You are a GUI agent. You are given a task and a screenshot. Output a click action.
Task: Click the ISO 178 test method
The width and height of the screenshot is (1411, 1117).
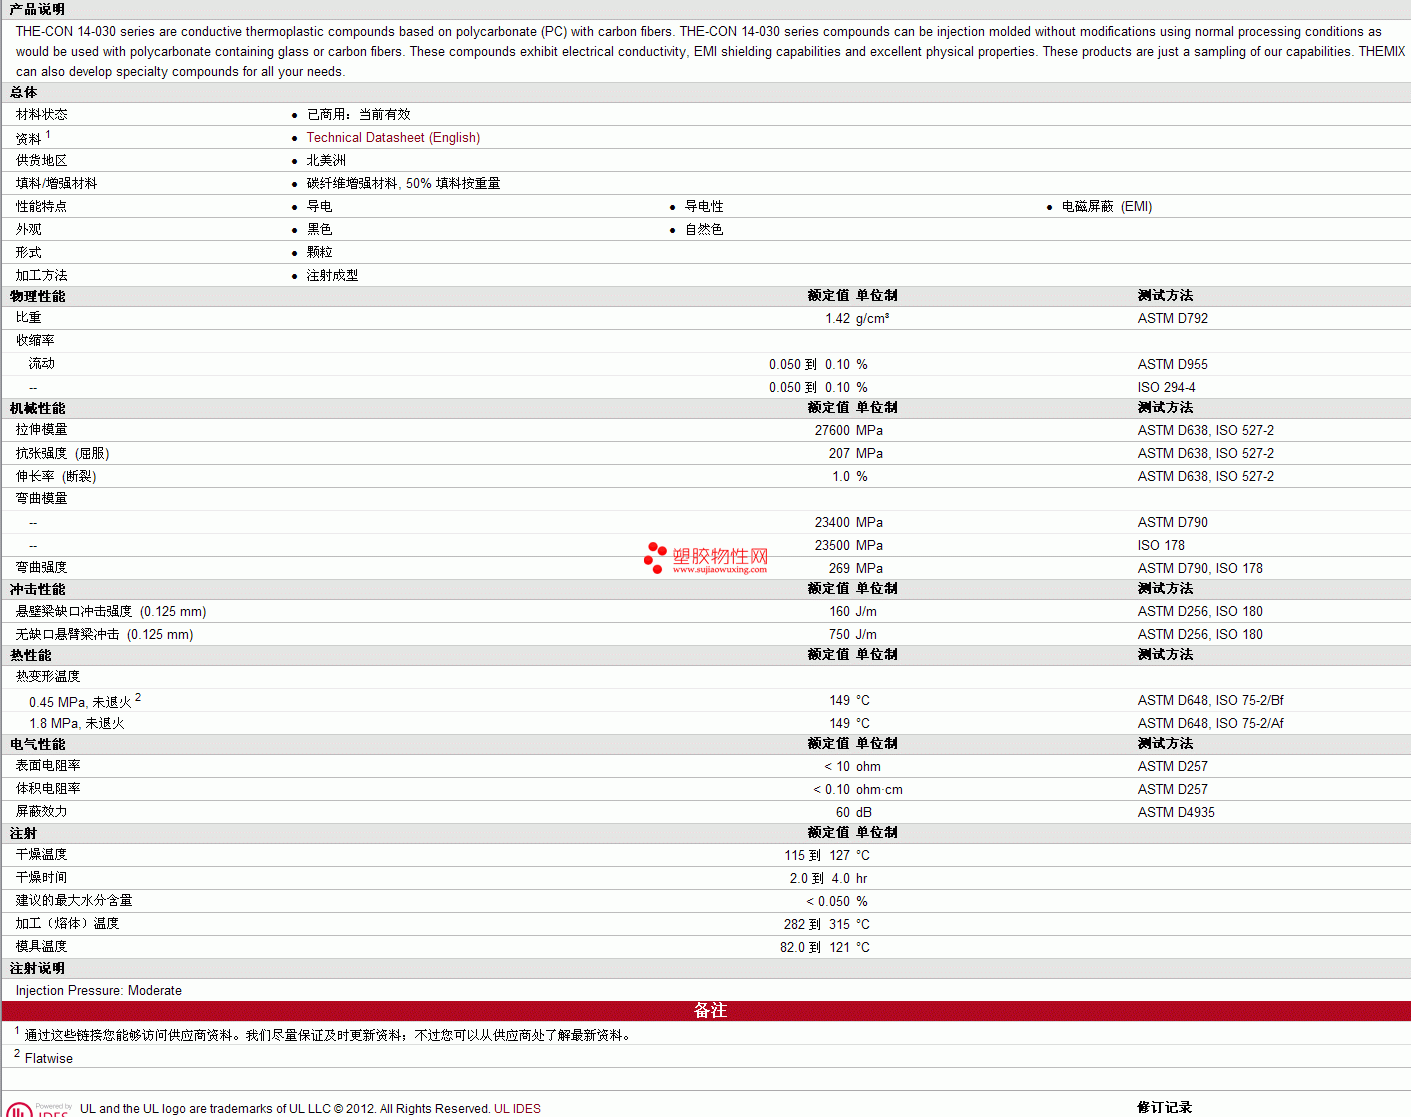coord(1161,546)
